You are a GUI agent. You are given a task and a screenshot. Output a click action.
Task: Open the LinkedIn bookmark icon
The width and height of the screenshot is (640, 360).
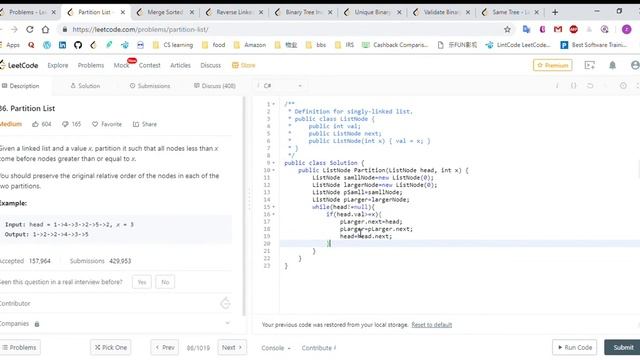coord(62,45)
